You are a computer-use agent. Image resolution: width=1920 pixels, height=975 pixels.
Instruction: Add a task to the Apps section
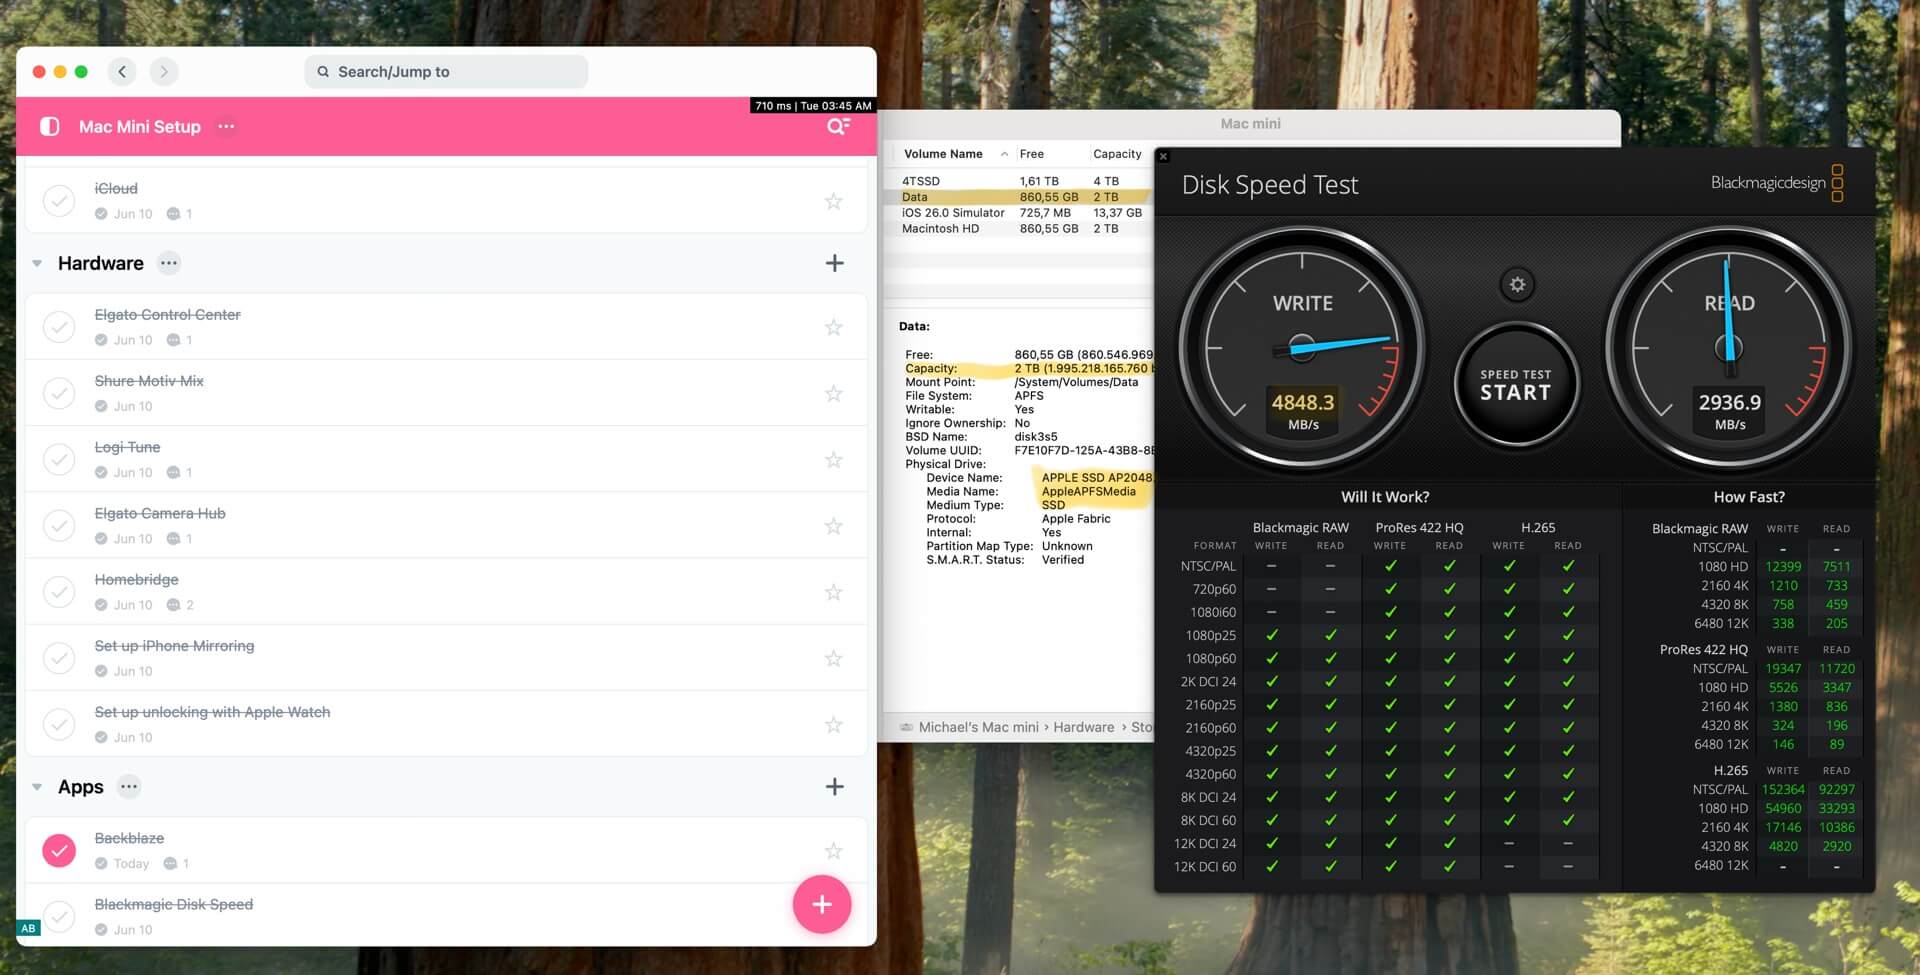(835, 787)
